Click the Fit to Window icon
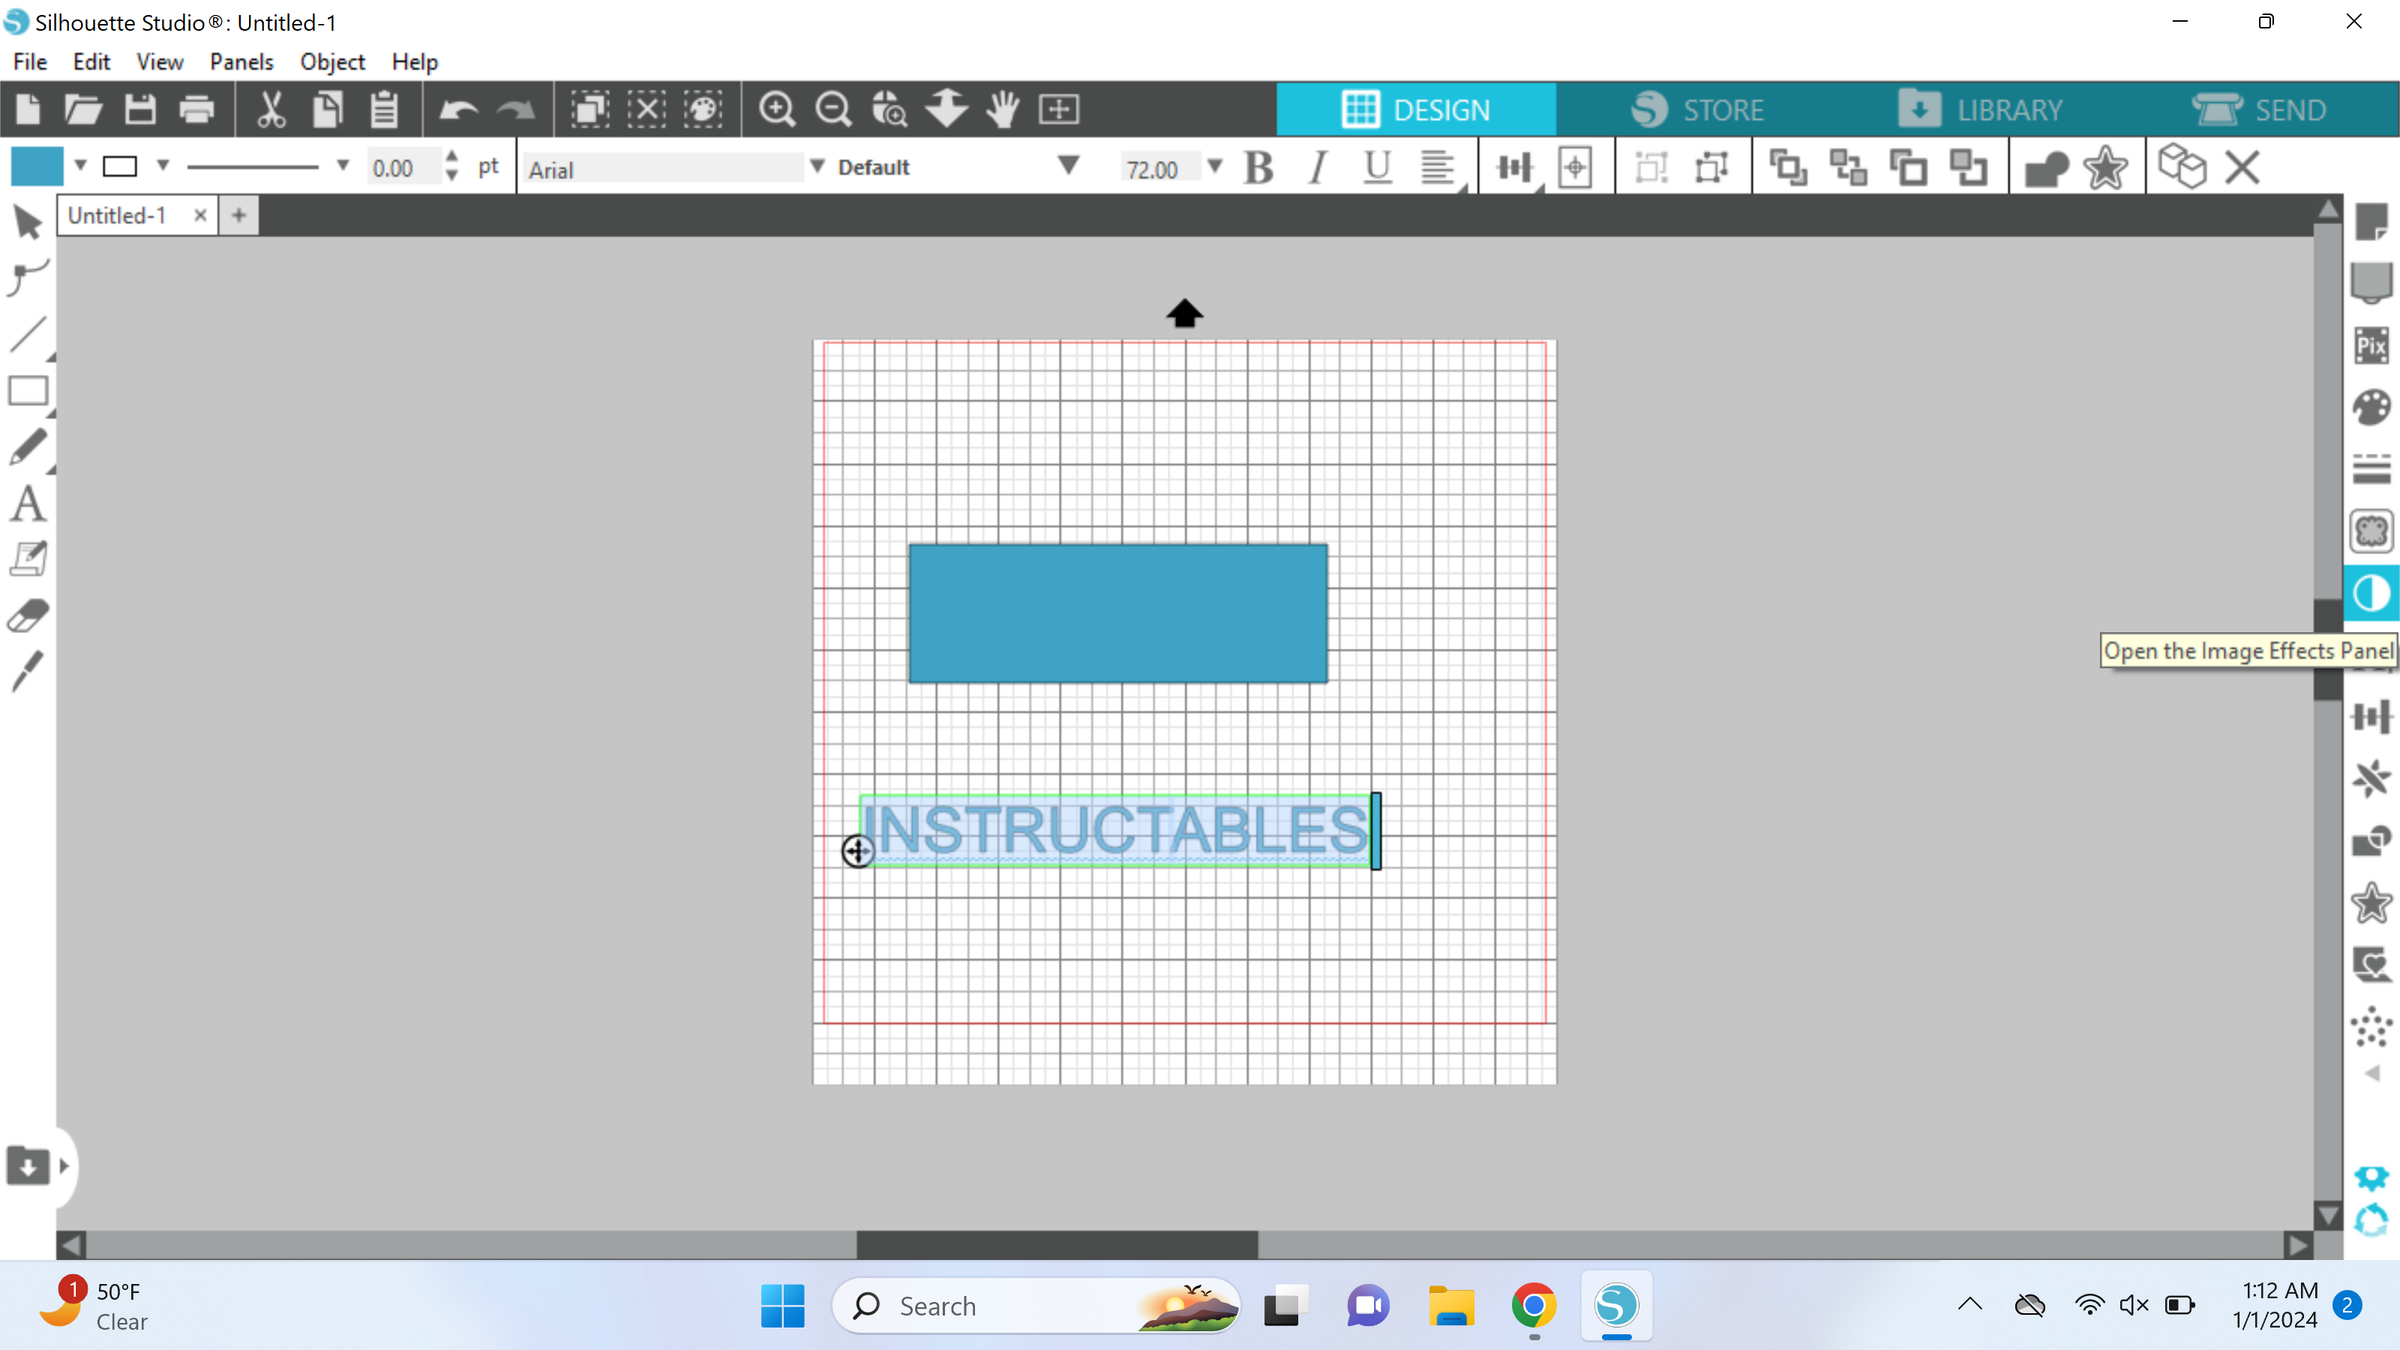2400x1350 pixels. [1059, 109]
